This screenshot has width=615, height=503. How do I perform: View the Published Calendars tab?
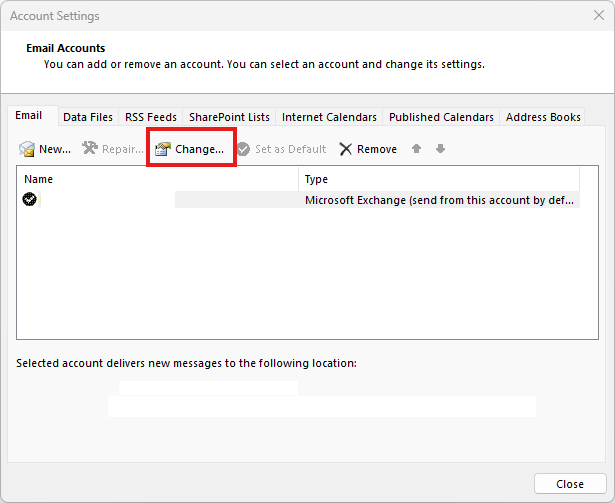tap(441, 117)
